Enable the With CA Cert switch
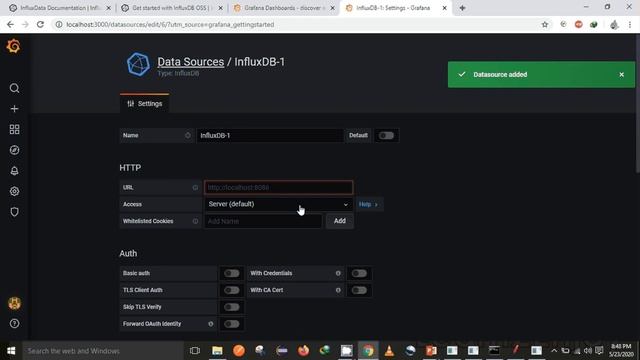The height and width of the screenshot is (360, 640). (x=359, y=290)
